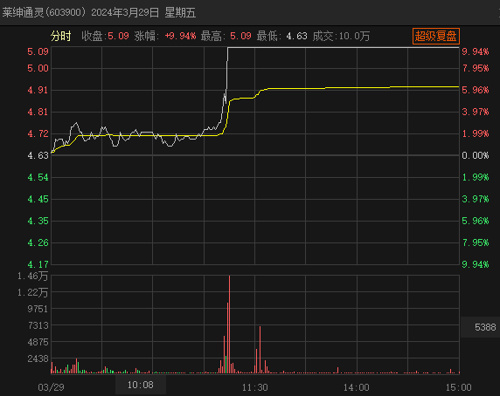
Task: Click the 7313 volume axis label
Action: 38,325
